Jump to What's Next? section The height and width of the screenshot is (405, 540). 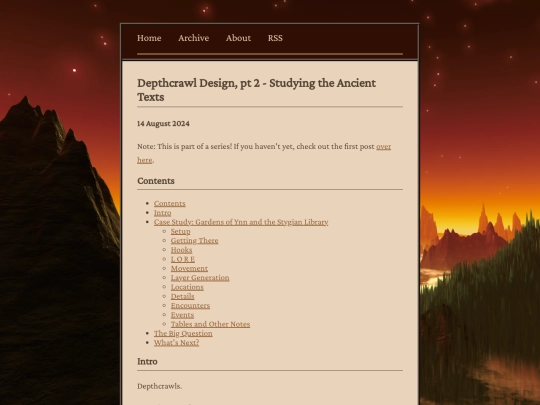(177, 343)
